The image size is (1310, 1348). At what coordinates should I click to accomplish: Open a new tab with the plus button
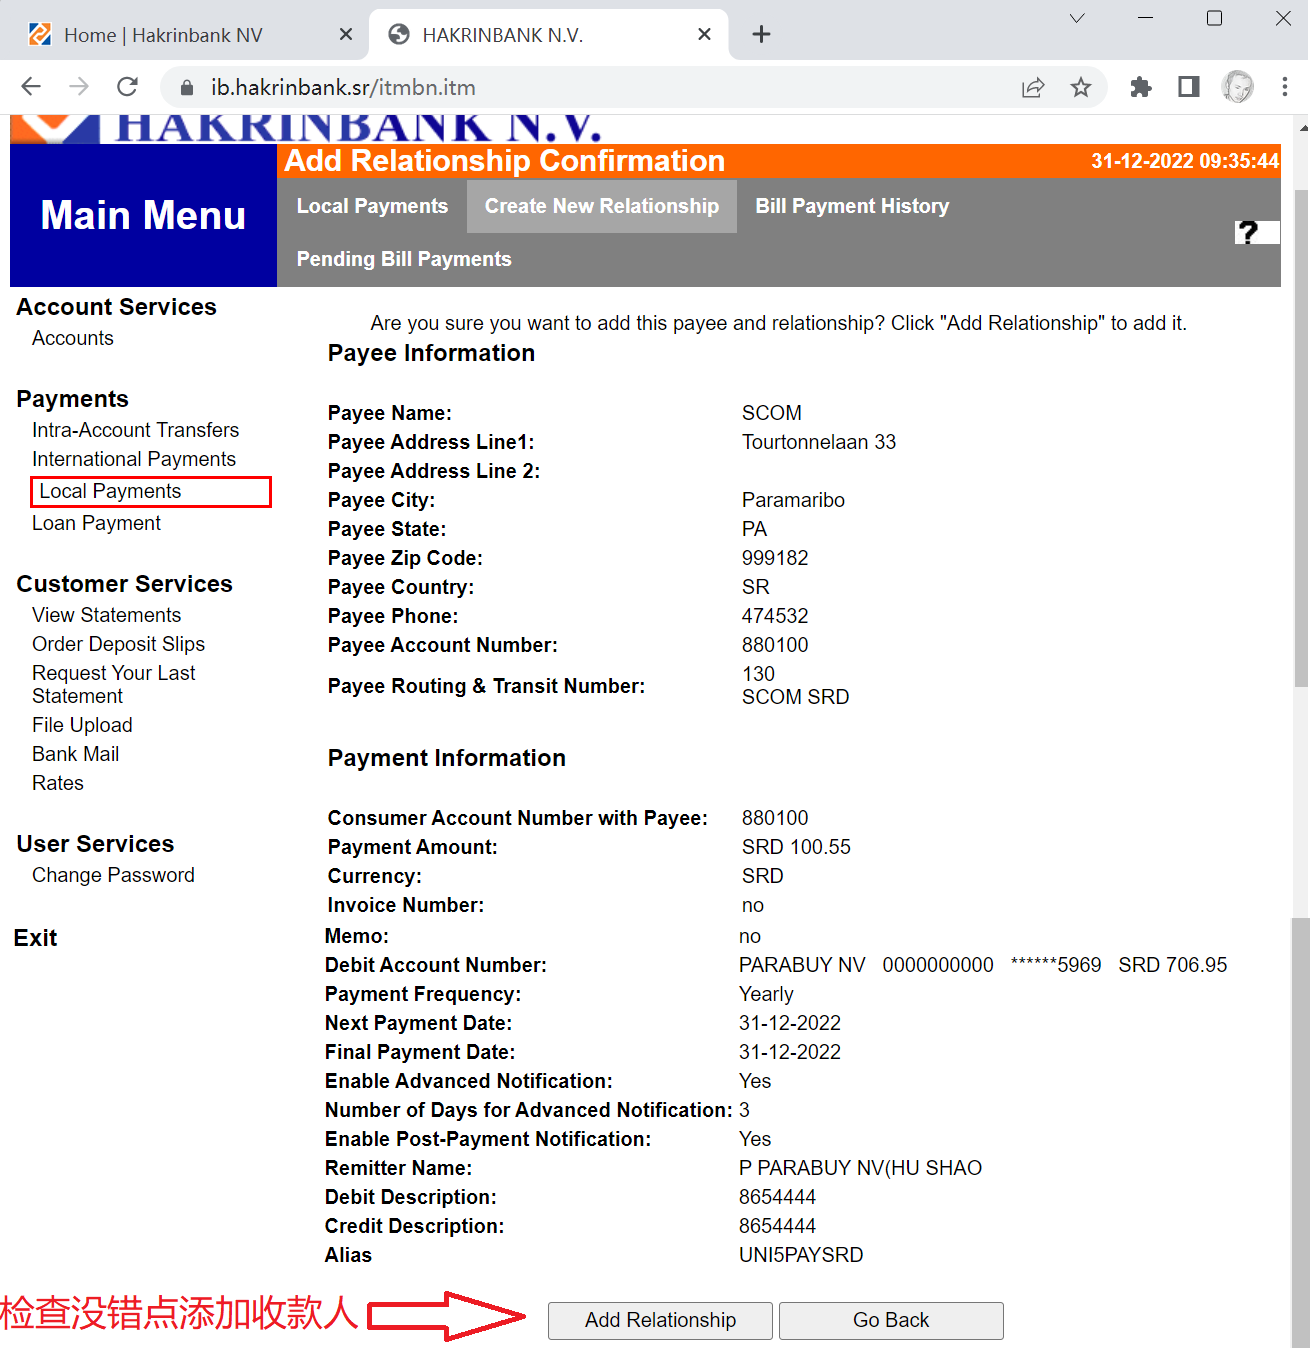click(x=761, y=34)
